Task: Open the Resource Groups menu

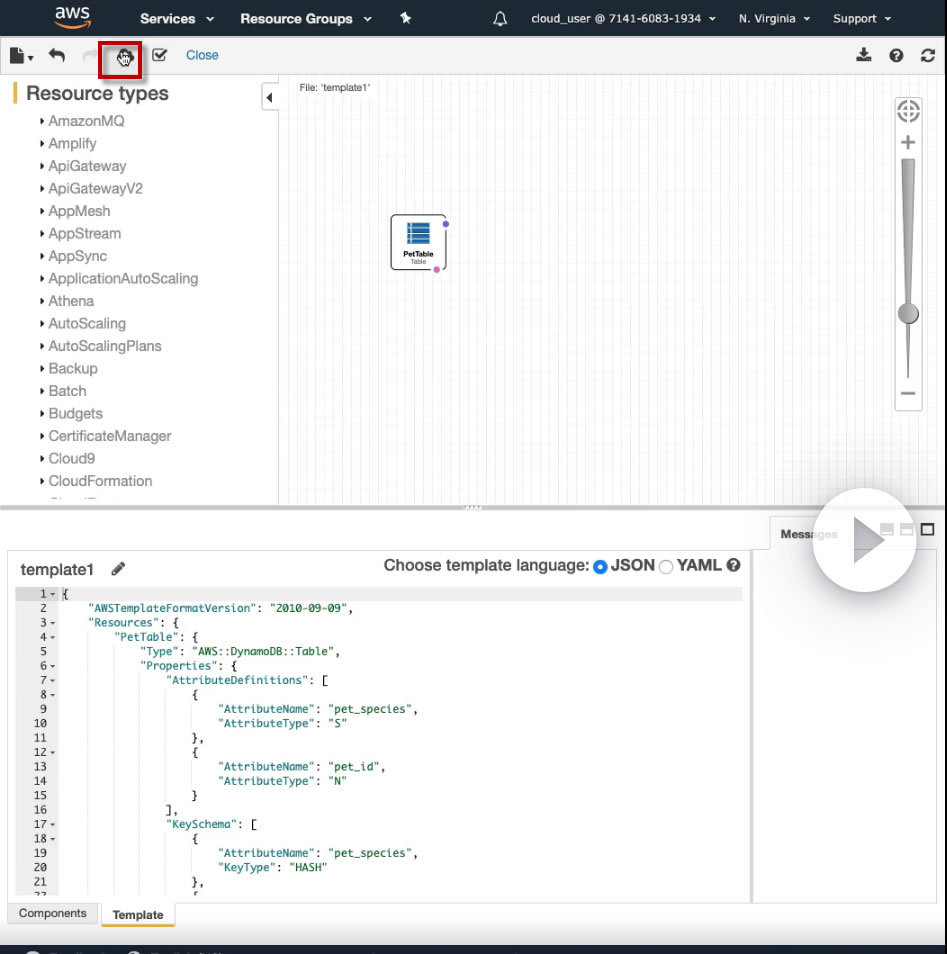Action: 306,19
